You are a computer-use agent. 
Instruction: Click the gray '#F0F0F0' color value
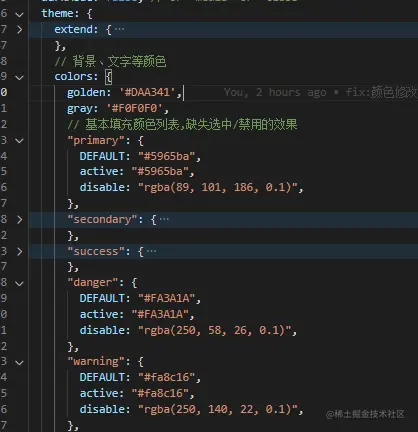[134, 108]
